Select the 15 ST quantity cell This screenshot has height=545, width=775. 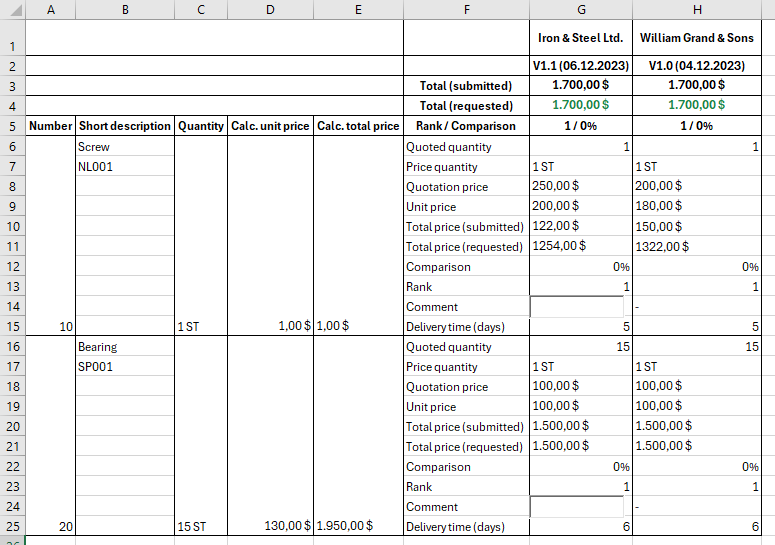coord(200,526)
